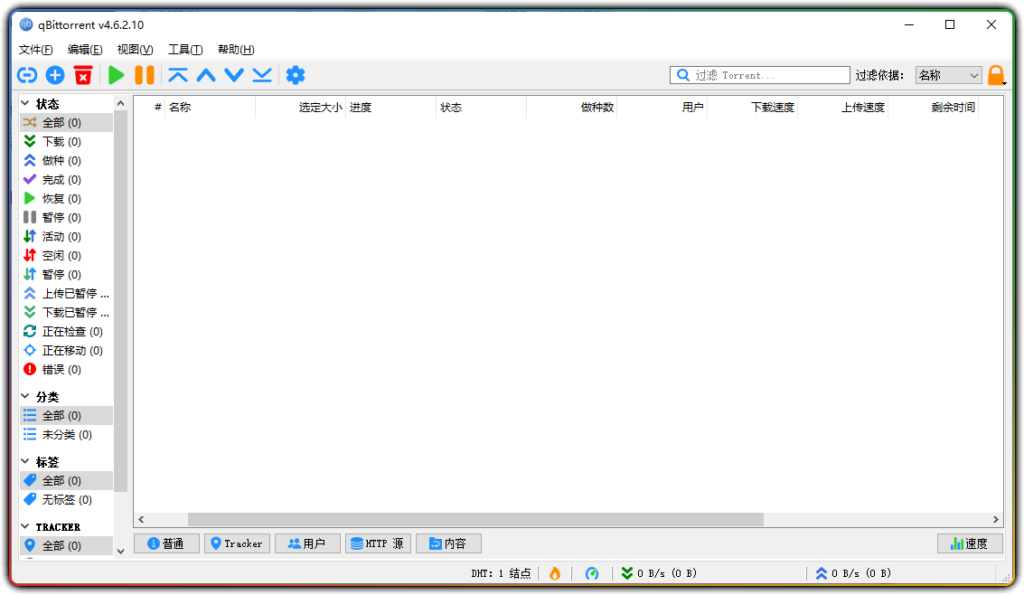Select 全部 (0) under TRACKER
1024x595 pixels.
[x=66, y=545]
